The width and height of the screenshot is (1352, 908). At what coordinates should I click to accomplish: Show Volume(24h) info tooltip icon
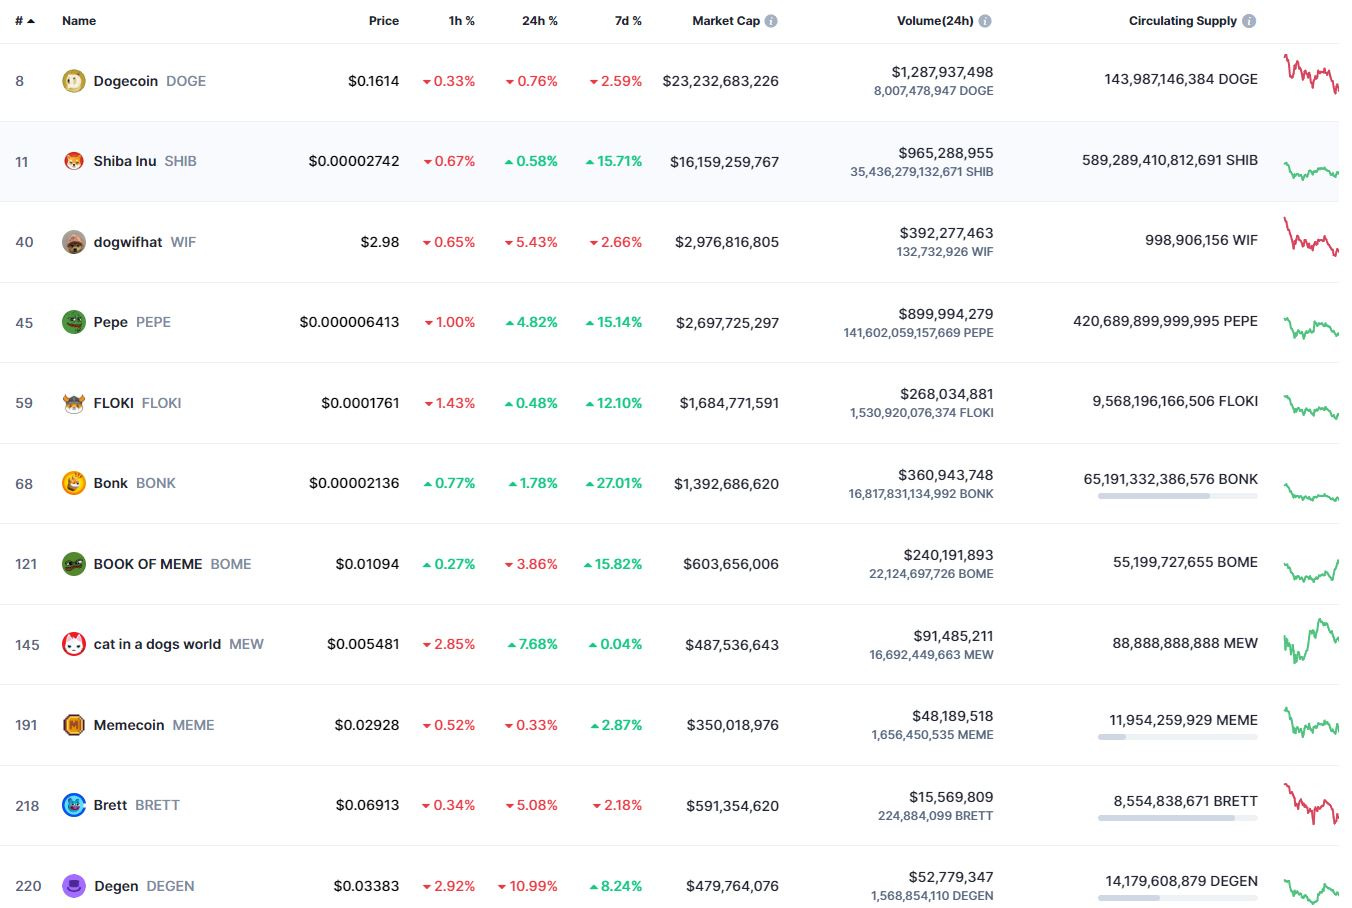click(985, 21)
